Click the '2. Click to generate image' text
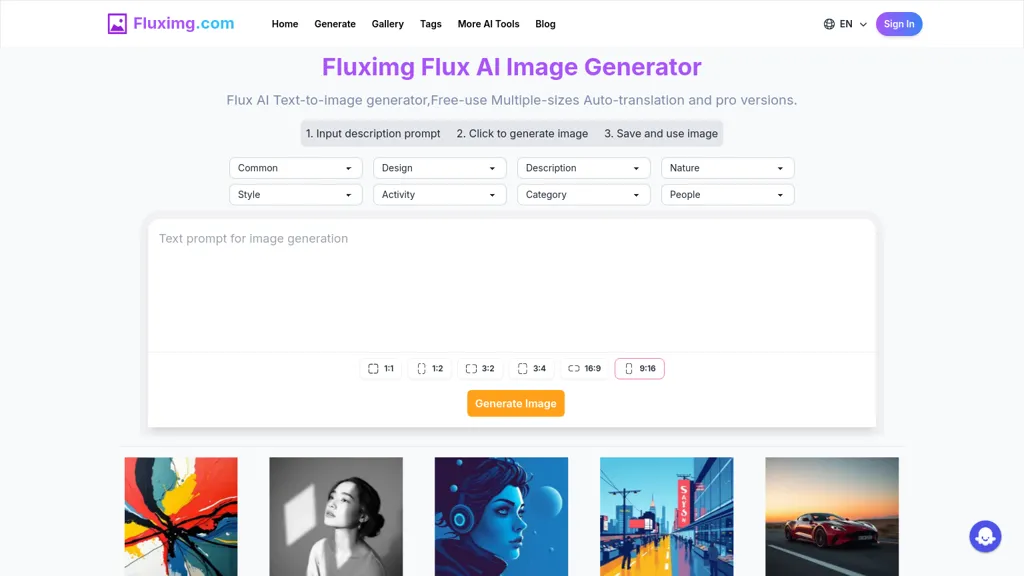 click(522, 133)
